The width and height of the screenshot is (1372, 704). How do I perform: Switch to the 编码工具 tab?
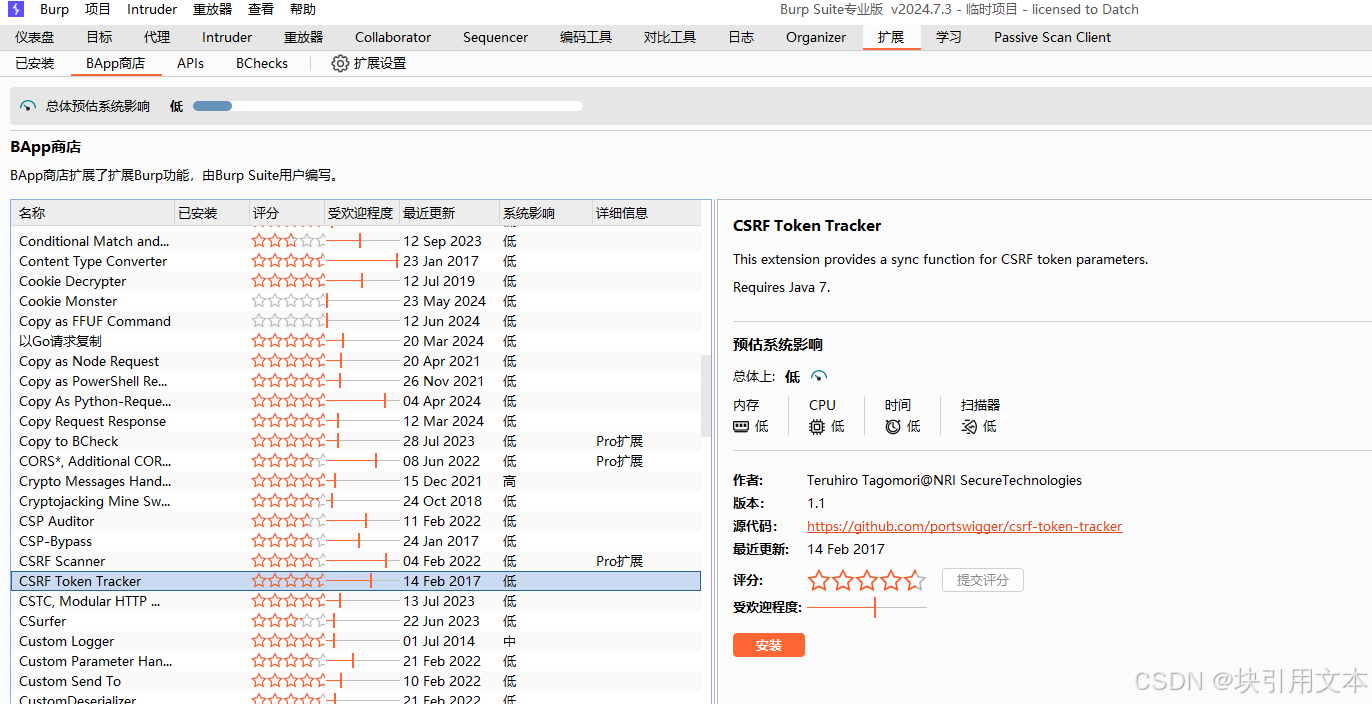(586, 37)
